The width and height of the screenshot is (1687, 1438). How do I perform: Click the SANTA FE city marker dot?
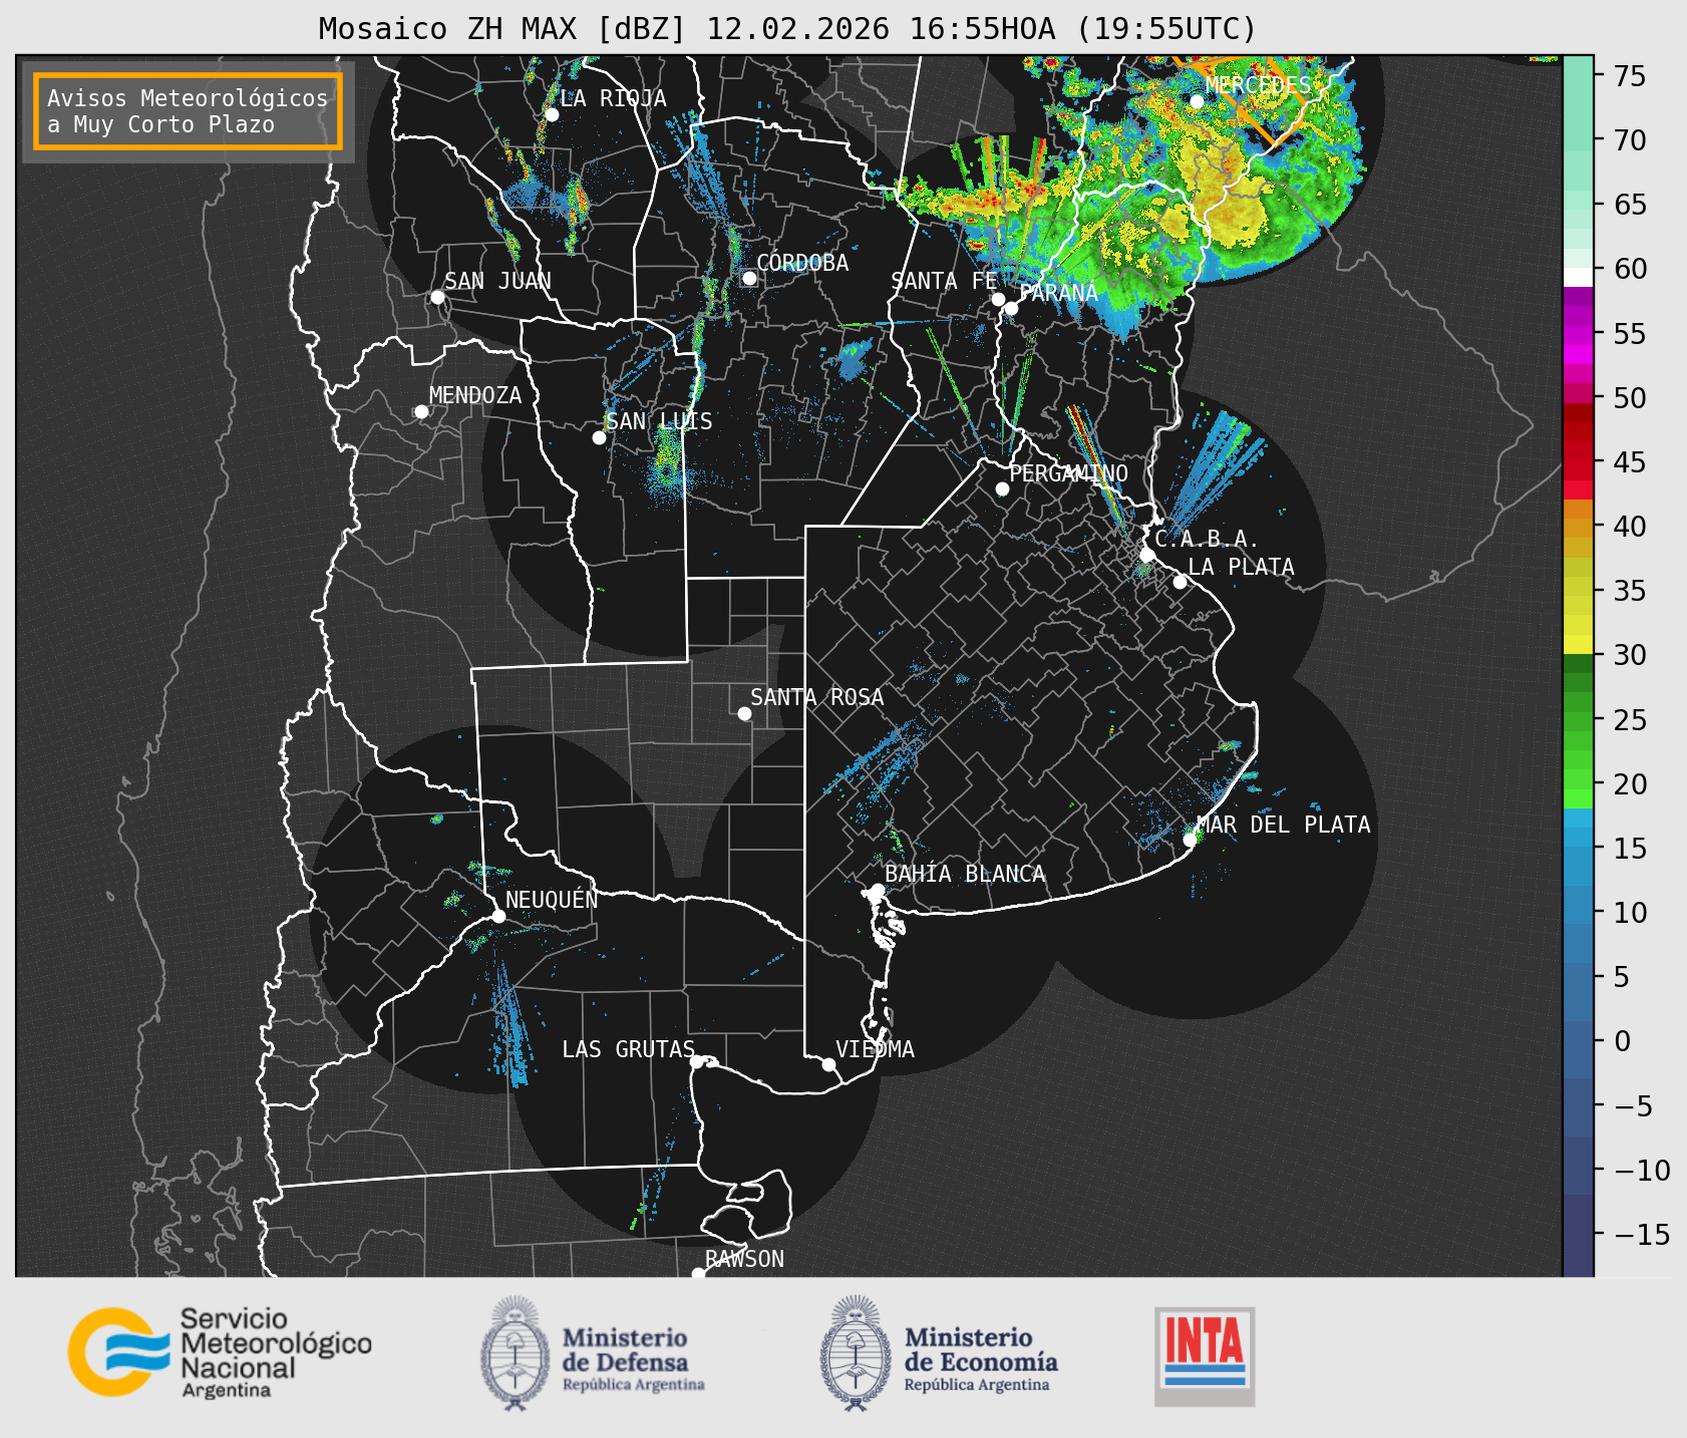[x=998, y=299]
